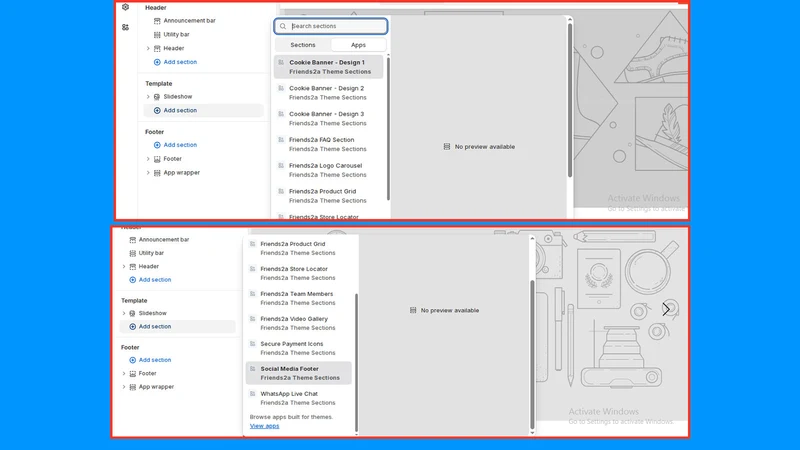This screenshot has width=800, height=450.
Task: Expand Slideshow section in lower screenshot
Action: click(x=123, y=313)
